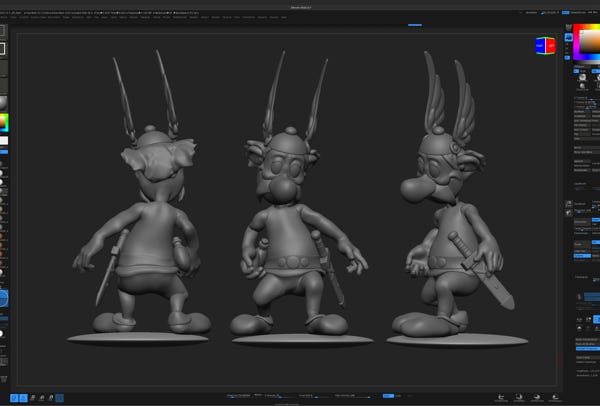This screenshot has width=600, height=406.
Task: Toggle the small blue button below the color picker
Action: [x=576, y=71]
